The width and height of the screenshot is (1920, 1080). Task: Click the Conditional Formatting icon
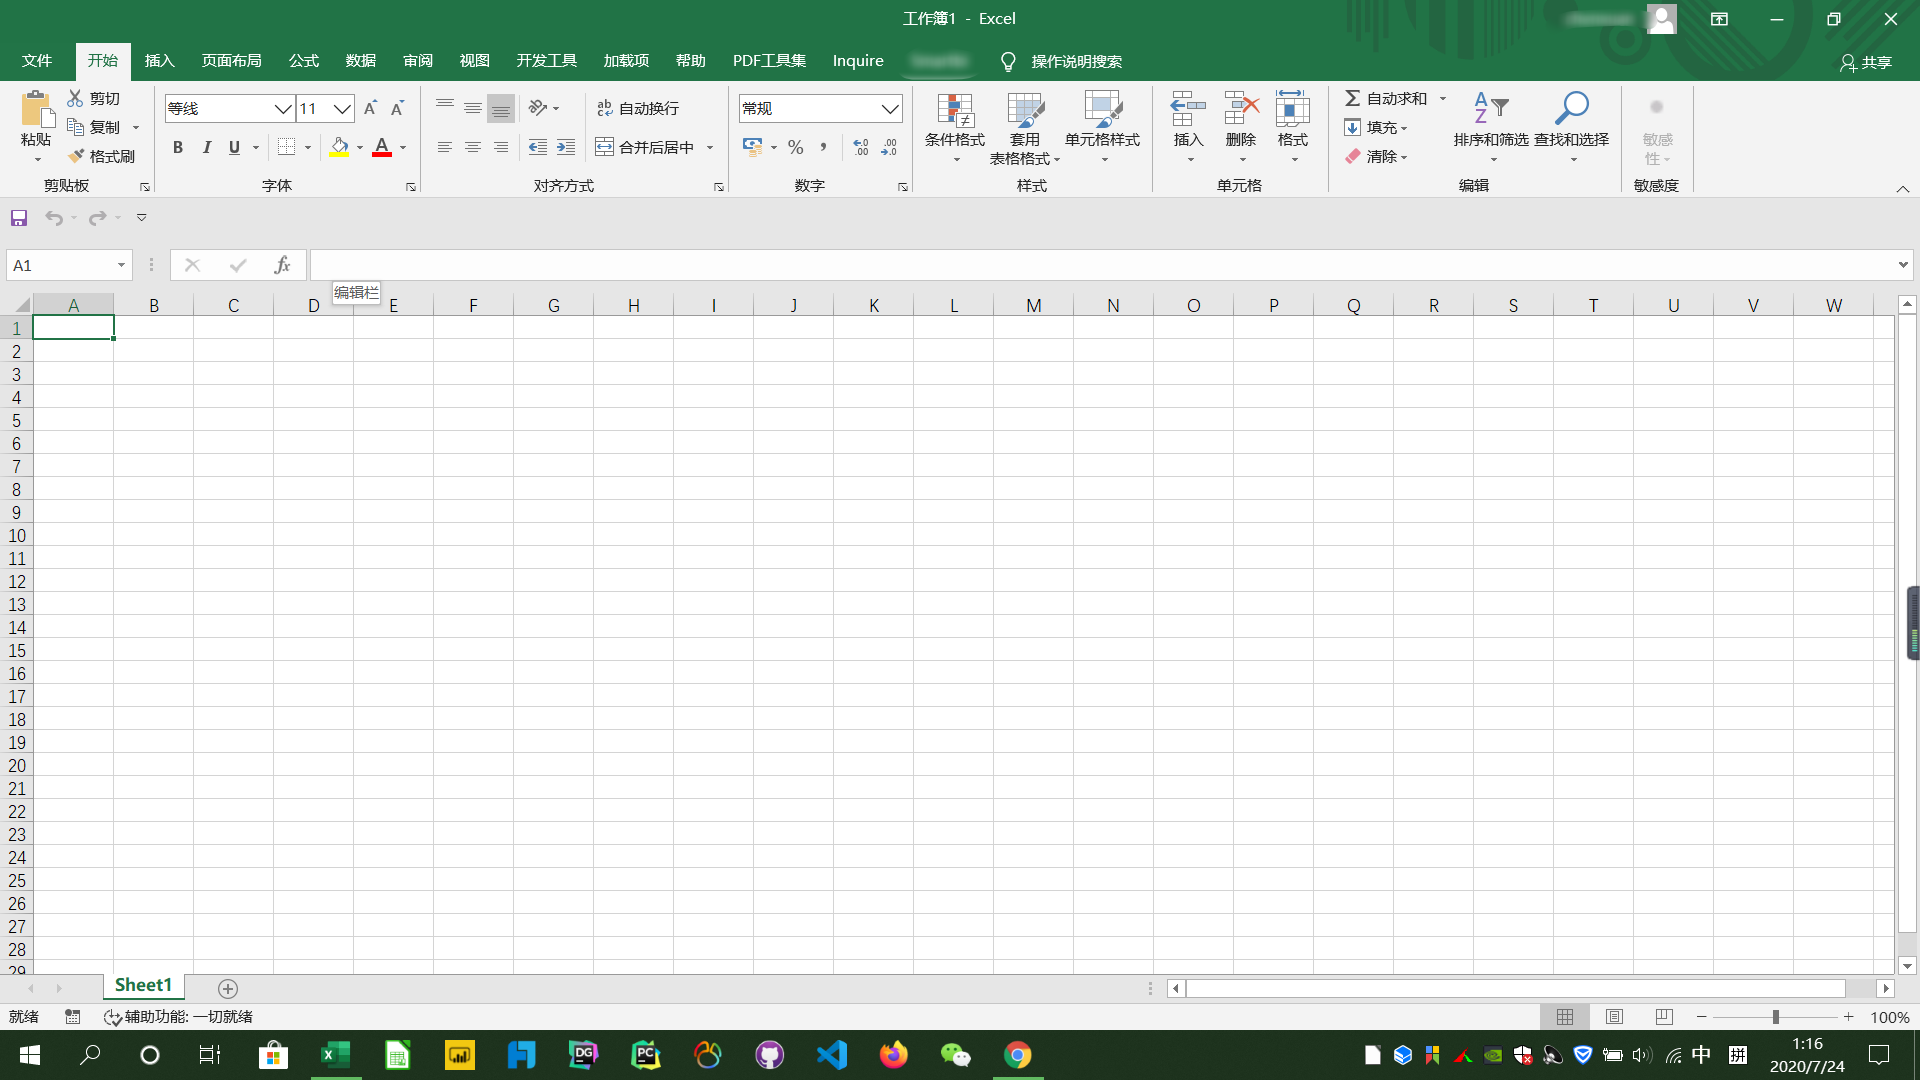click(954, 110)
